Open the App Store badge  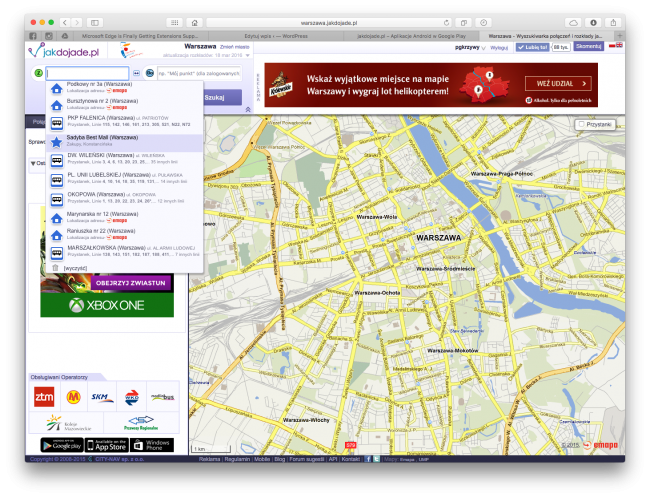[x=107, y=445]
